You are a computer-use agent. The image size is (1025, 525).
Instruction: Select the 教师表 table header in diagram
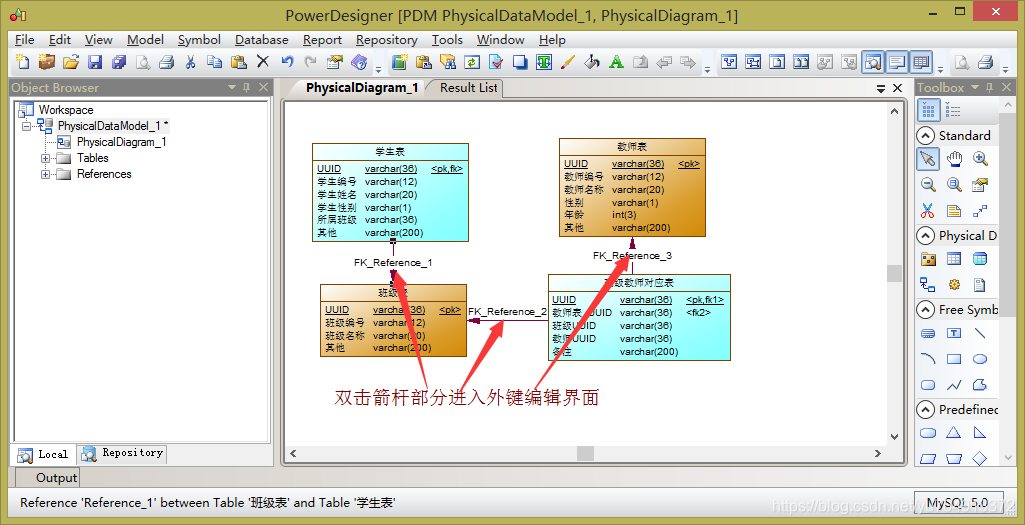632,147
